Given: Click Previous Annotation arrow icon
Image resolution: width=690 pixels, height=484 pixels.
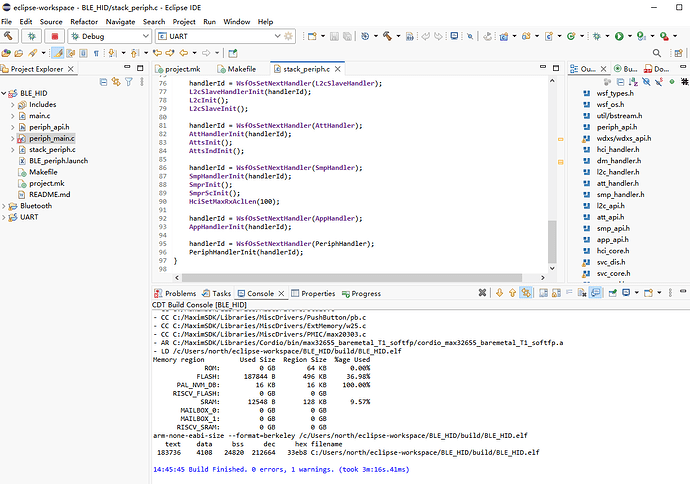Looking at the screenshot, I should (x=135, y=53).
